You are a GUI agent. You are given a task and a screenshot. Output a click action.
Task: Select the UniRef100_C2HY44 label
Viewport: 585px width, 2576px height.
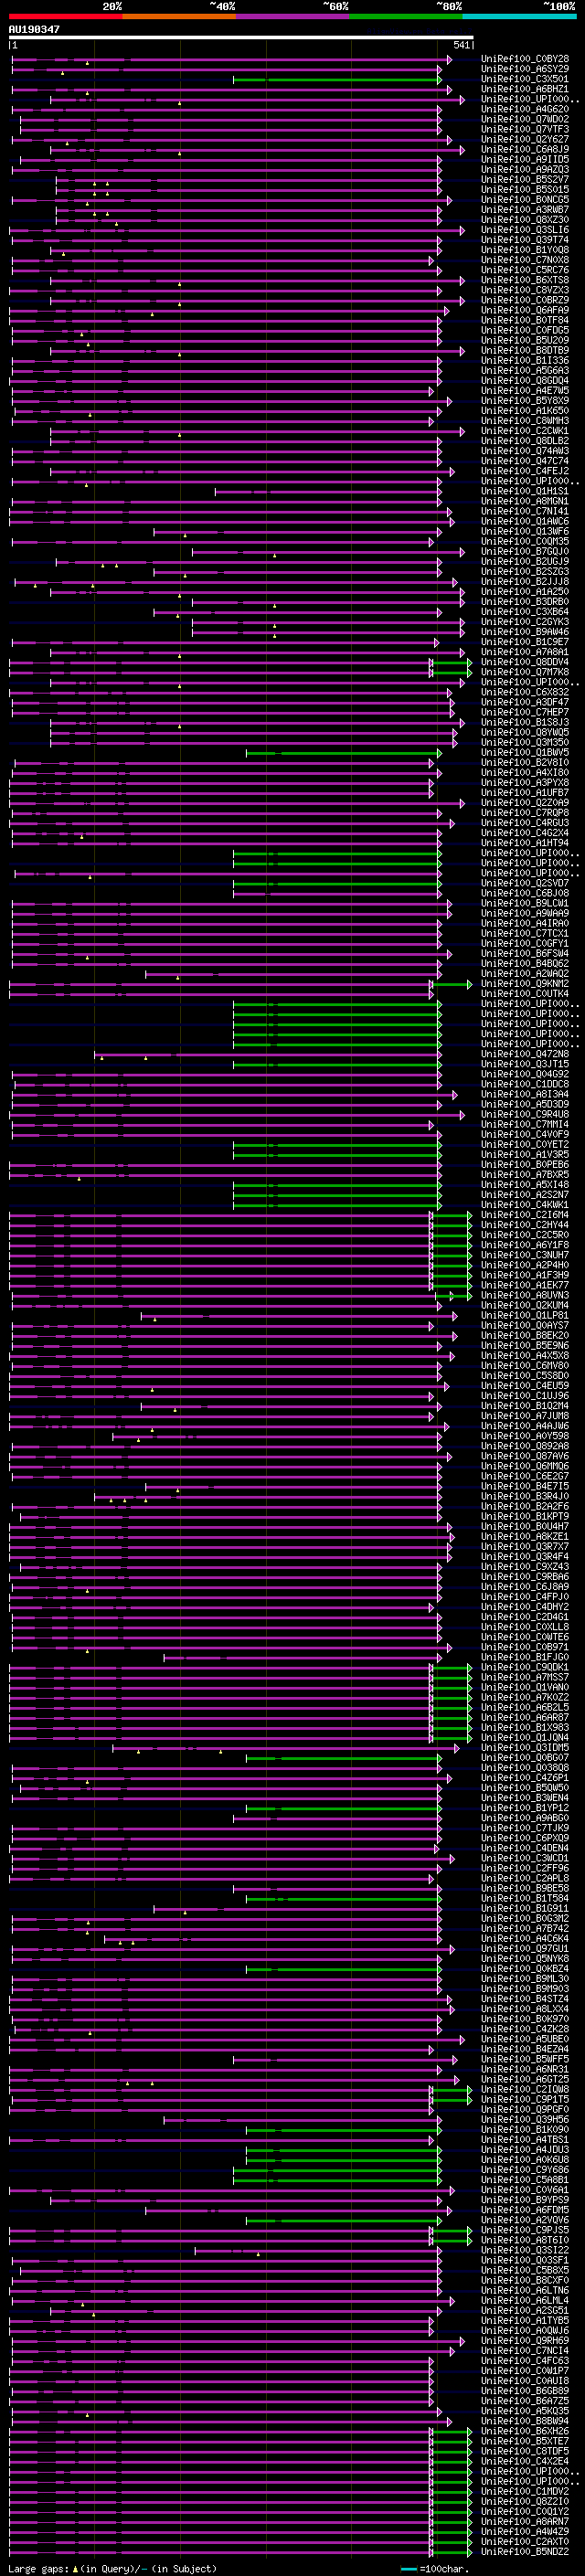524,1224
